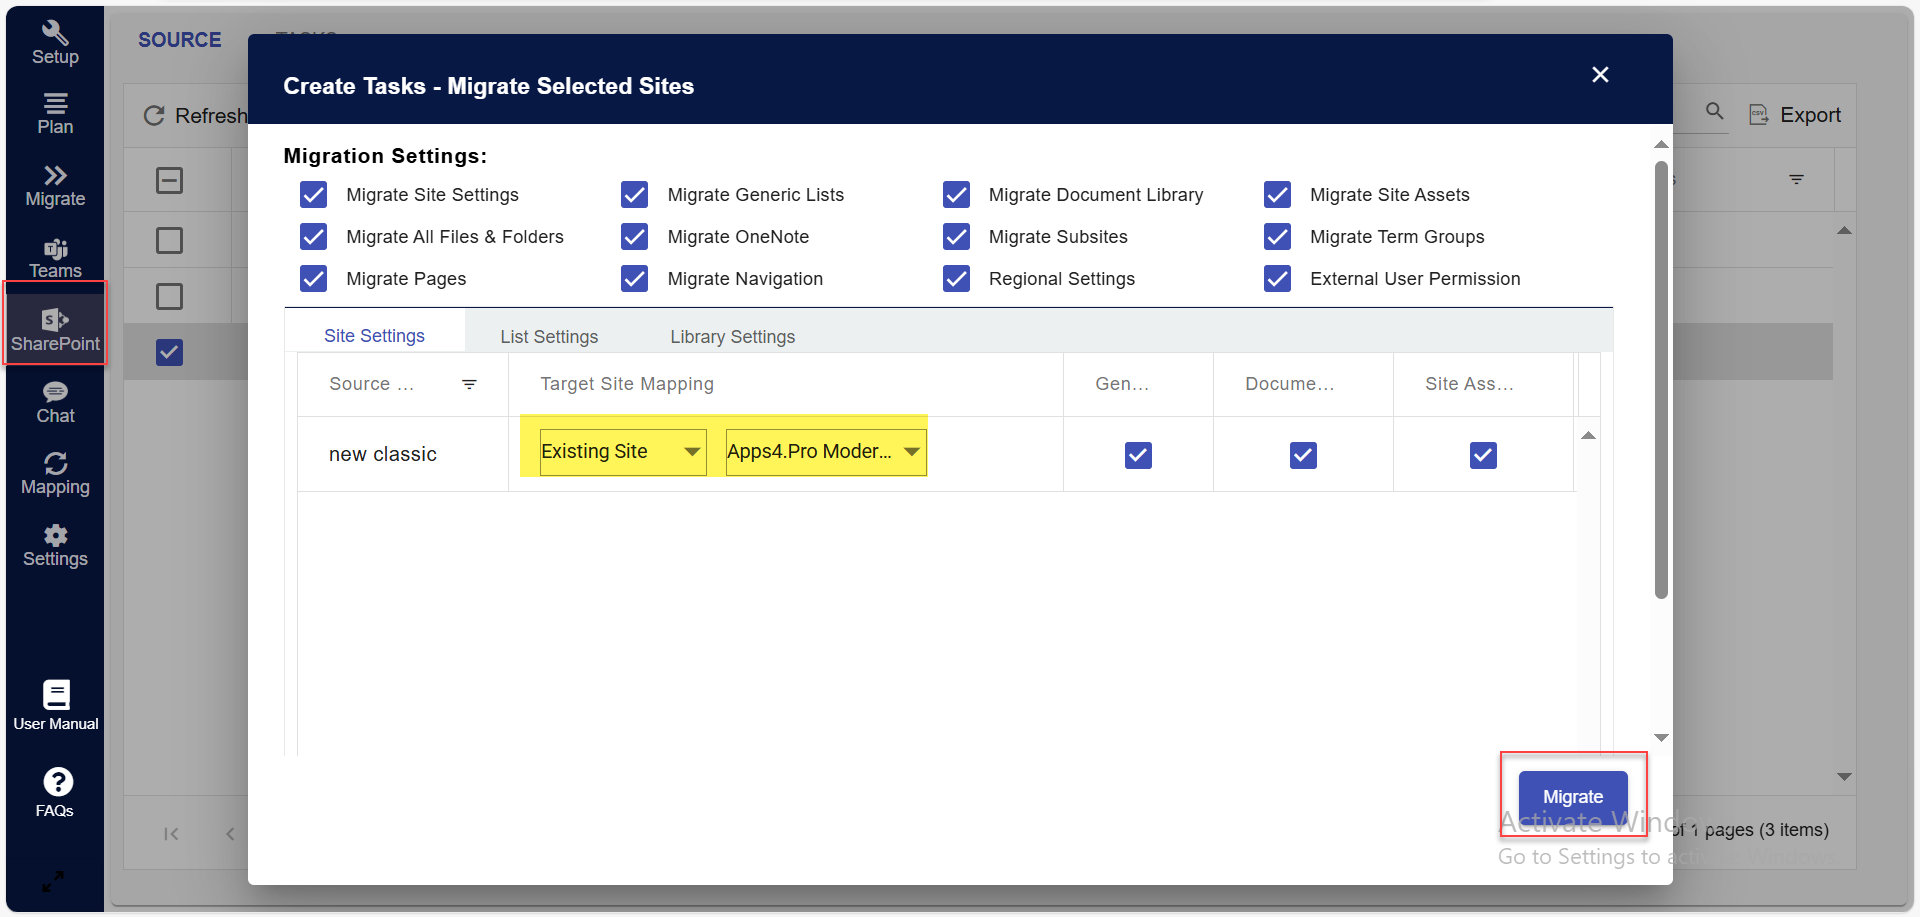Uncheck Migrate OneNote option

[634, 236]
